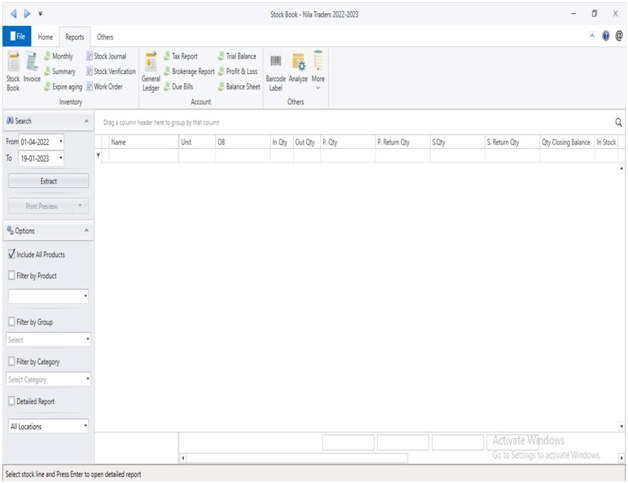Image resolution: width=628 pixels, height=483 pixels.
Task: Click the filter row funnel icon
Action: [x=98, y=156]
